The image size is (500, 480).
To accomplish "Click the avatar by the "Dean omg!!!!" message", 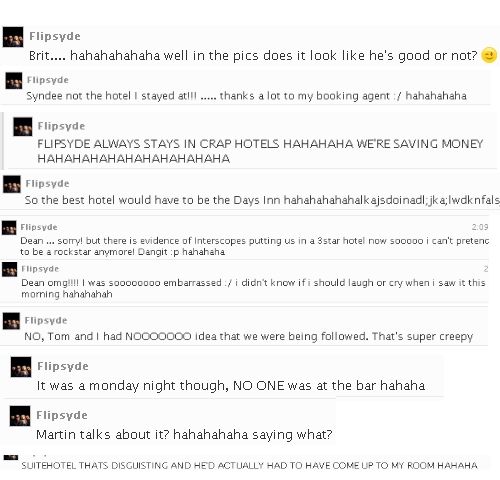I will point(9,269).
